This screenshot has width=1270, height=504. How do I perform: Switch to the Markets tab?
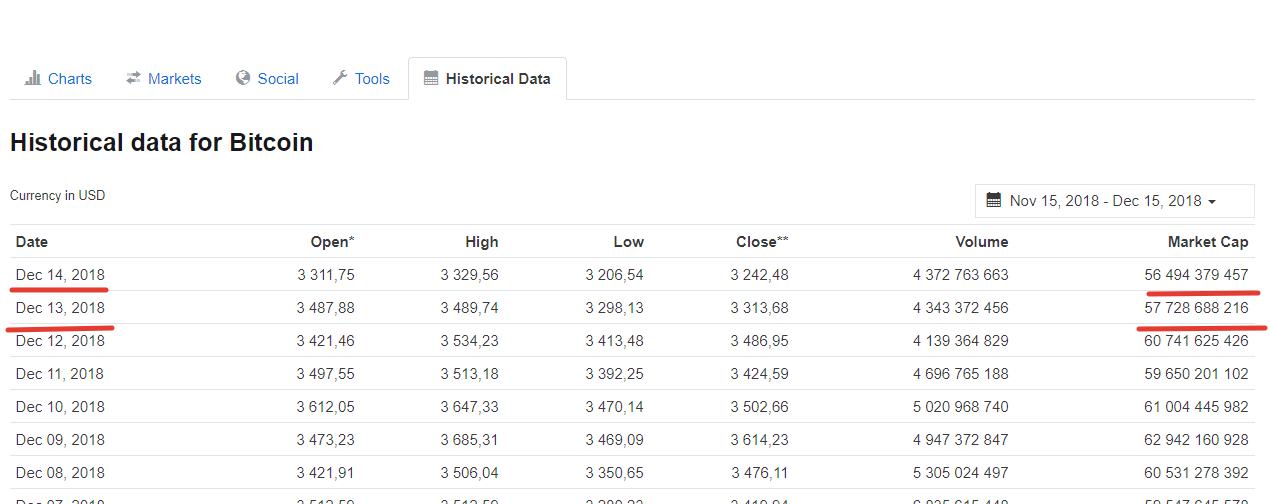point(174,79)
